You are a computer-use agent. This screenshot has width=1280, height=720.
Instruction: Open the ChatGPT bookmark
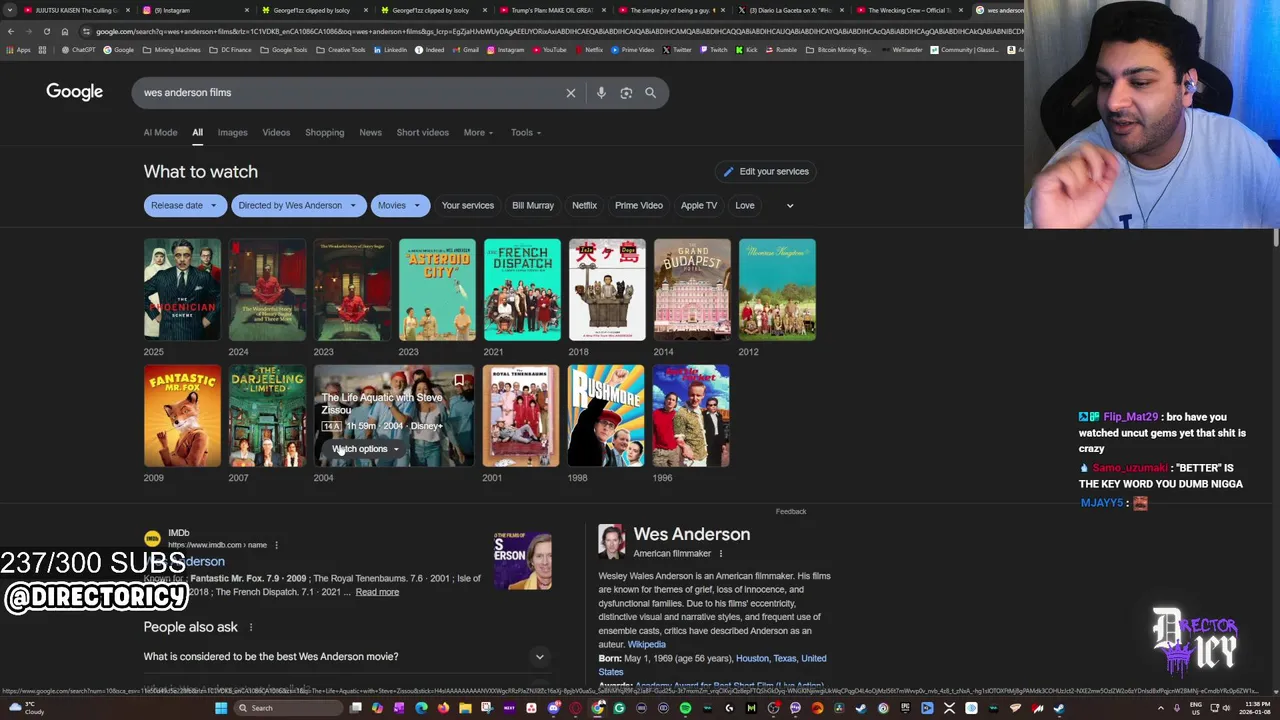[x=78, y=50]
